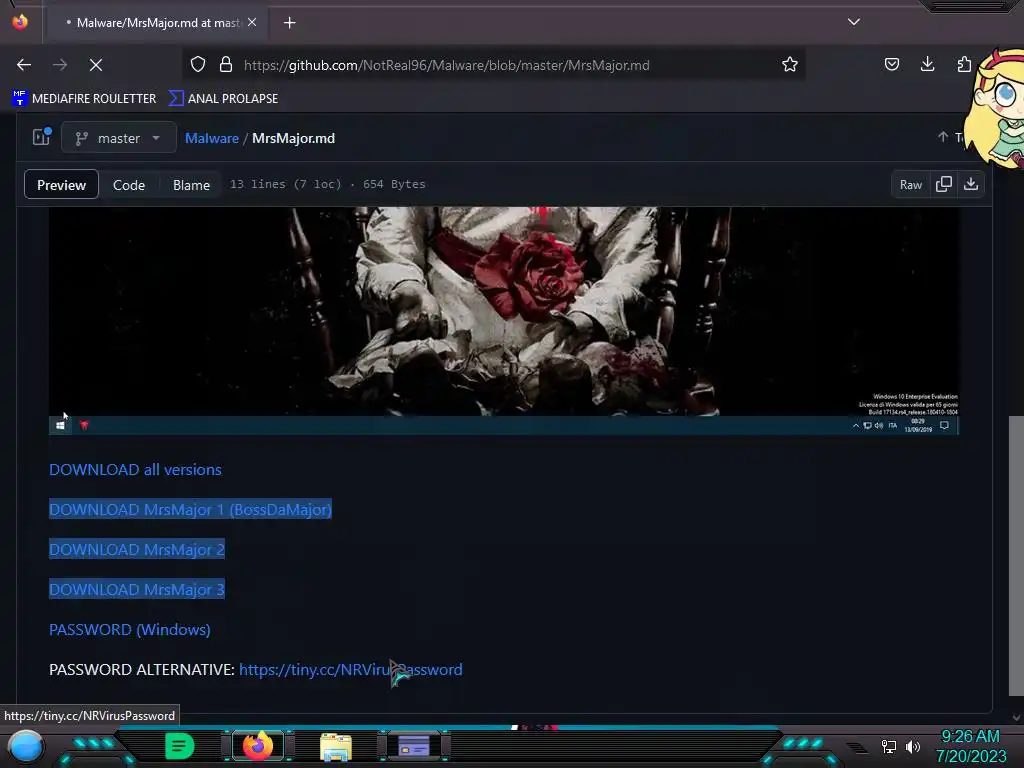
Task: Open the purple window app taskbar icon
Action: pyautogui.click(x=414, y=746)
